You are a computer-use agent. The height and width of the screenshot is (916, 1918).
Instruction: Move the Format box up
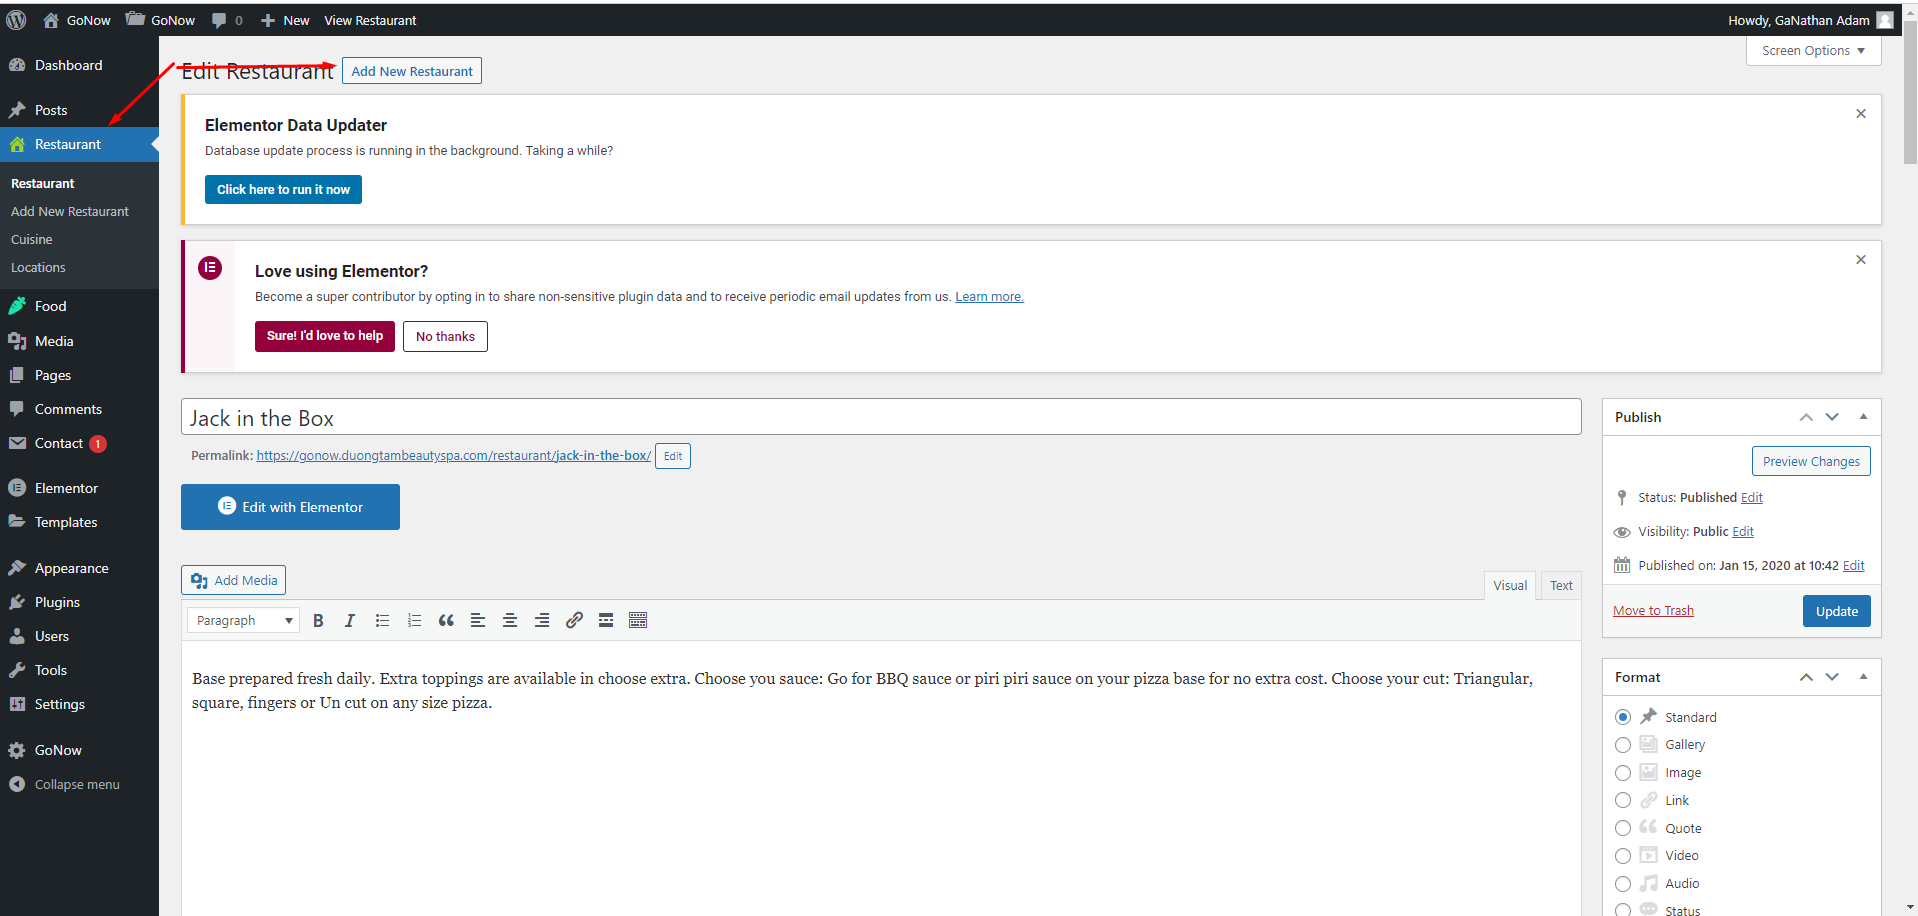pos(1806,677)
